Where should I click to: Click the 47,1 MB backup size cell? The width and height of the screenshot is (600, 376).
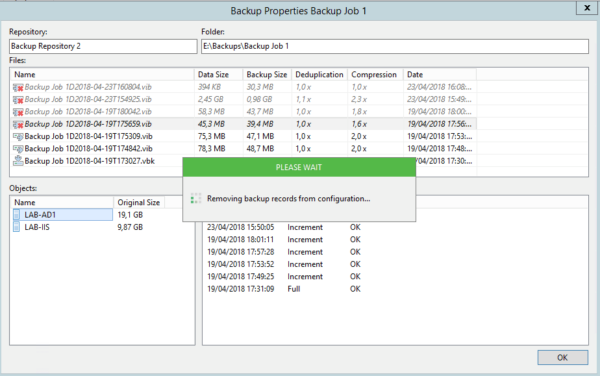[x=260, y=137]
